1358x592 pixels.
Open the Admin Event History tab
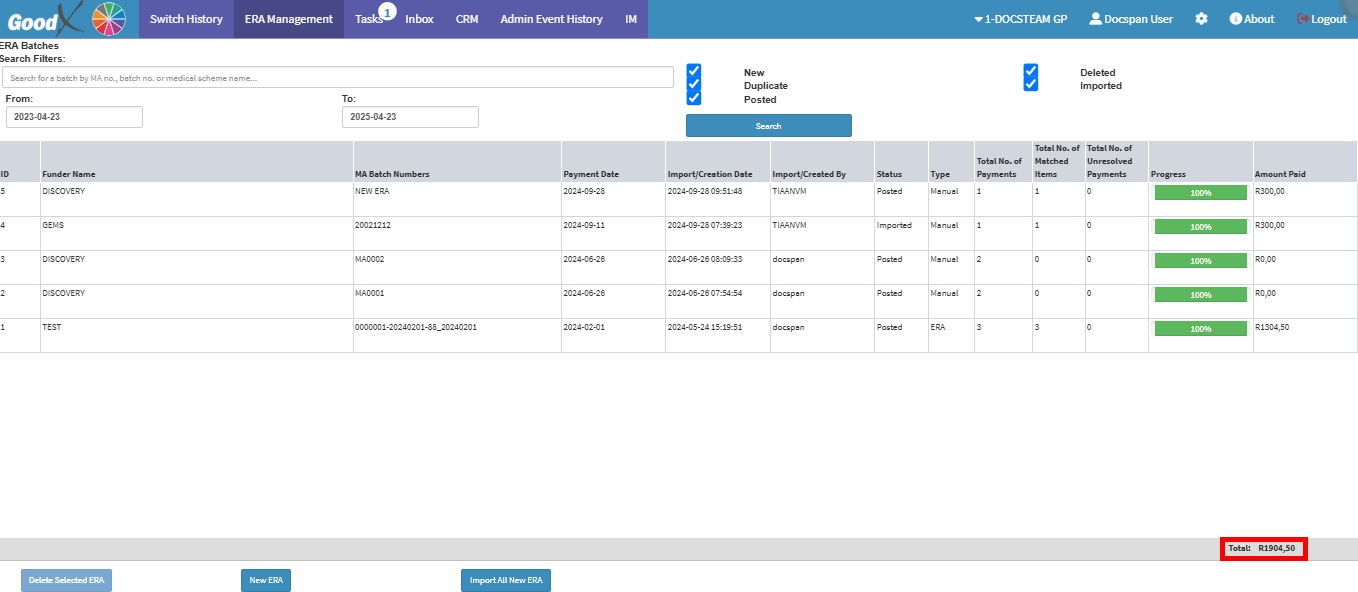[551, 19]
